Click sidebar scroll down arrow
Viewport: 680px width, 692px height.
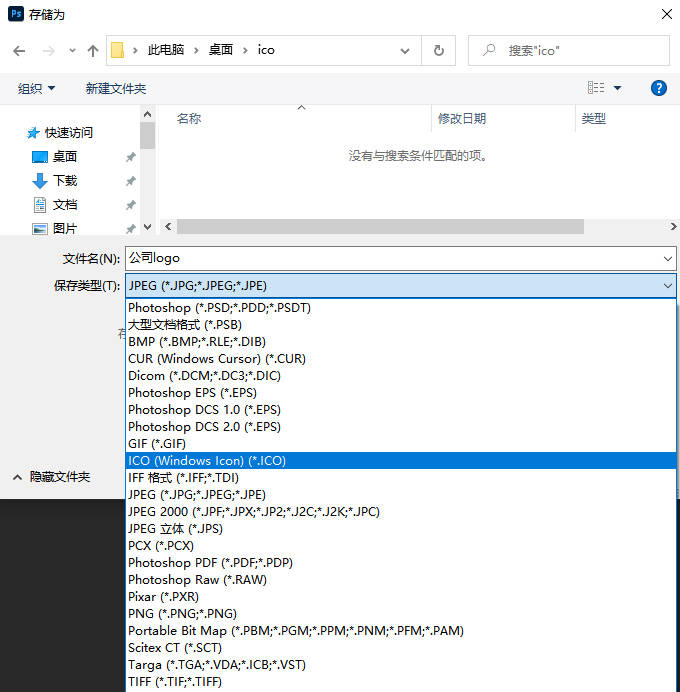pos(147,227)
